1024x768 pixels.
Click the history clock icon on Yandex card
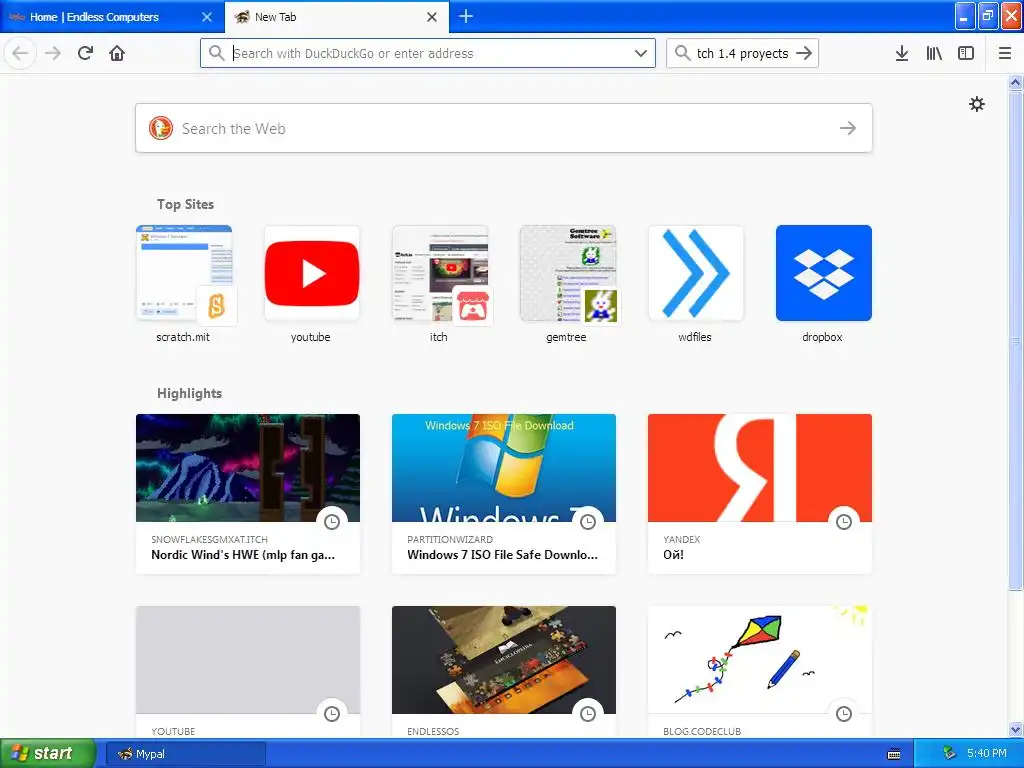pos(844,522)
